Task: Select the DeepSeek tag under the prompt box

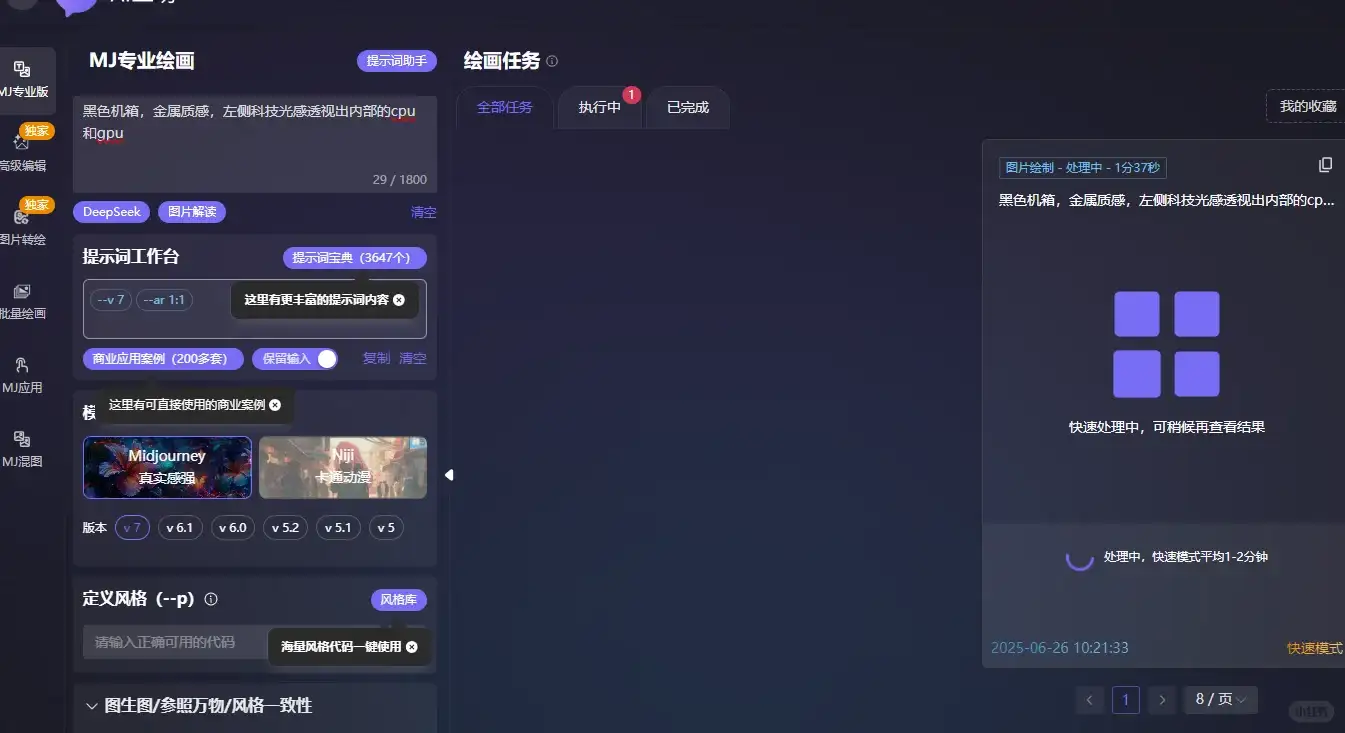Action: coord(110,211)
